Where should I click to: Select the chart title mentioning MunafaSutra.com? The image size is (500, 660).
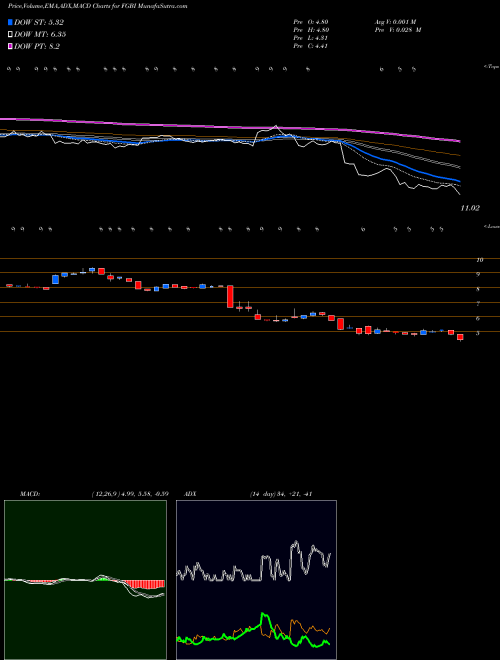[98, 6]
